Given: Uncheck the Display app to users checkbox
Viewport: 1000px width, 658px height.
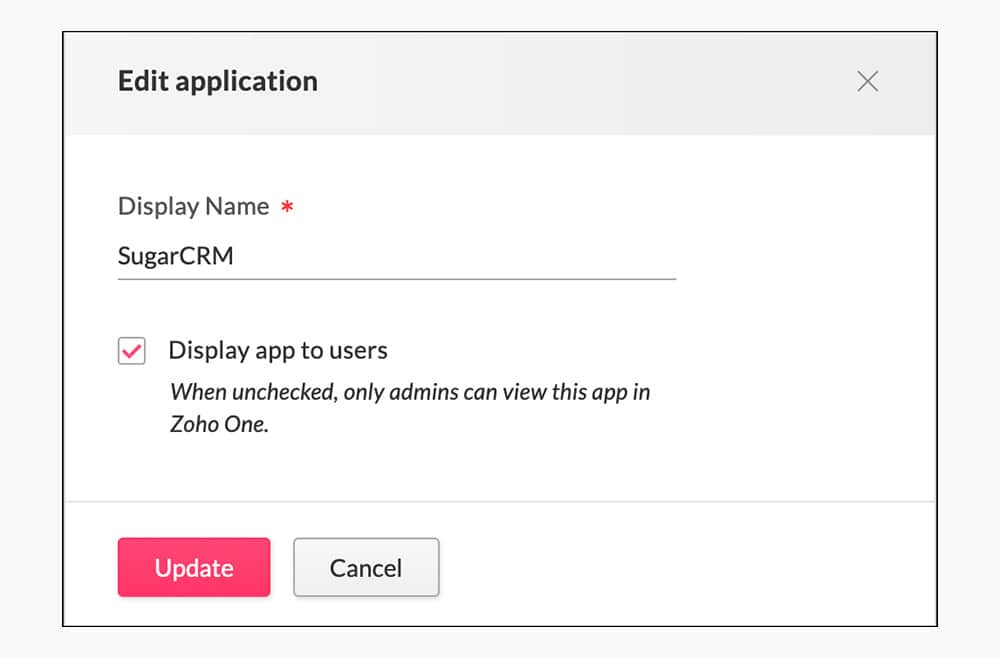Looking at the screenshot, I should pyautogui.click(x=132, y=351).
